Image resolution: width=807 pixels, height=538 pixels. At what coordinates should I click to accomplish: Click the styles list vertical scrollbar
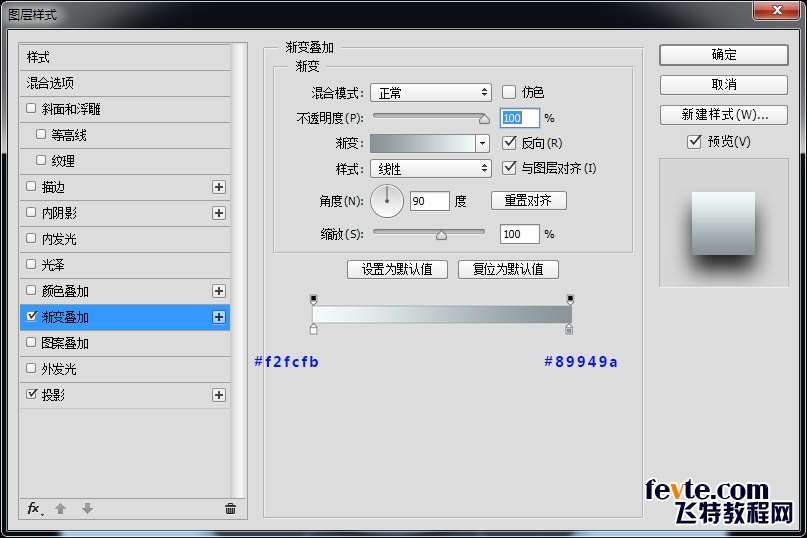coord(238,270)
